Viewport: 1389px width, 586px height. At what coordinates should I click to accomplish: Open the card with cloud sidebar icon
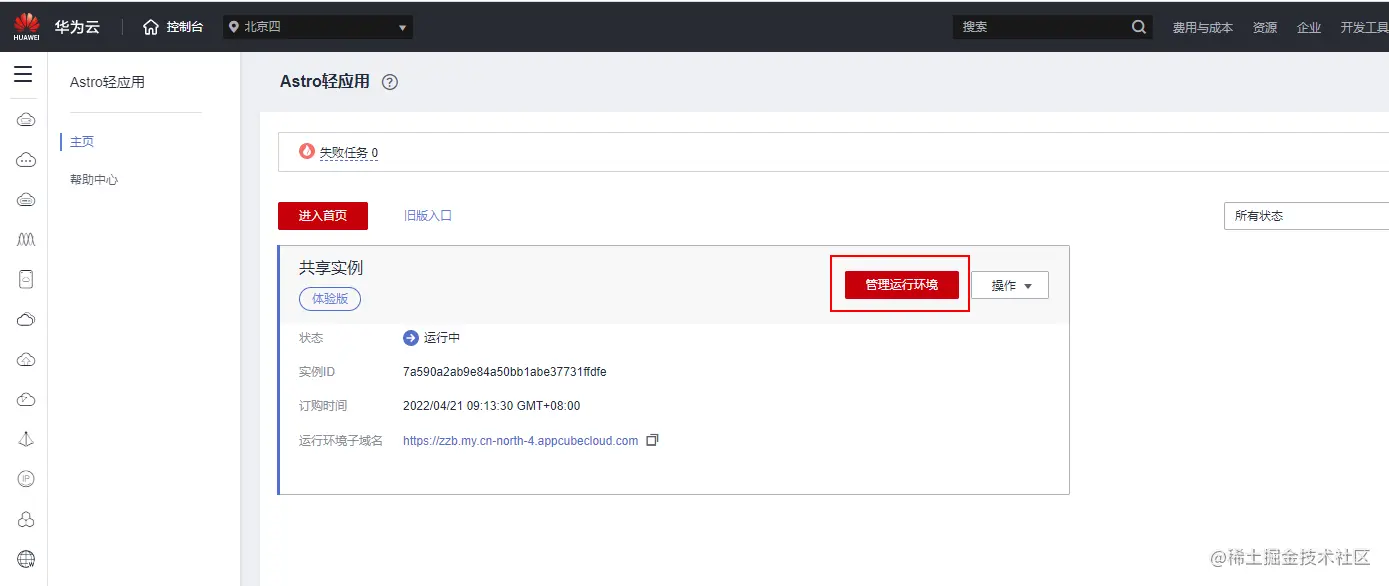pos(26,279)
